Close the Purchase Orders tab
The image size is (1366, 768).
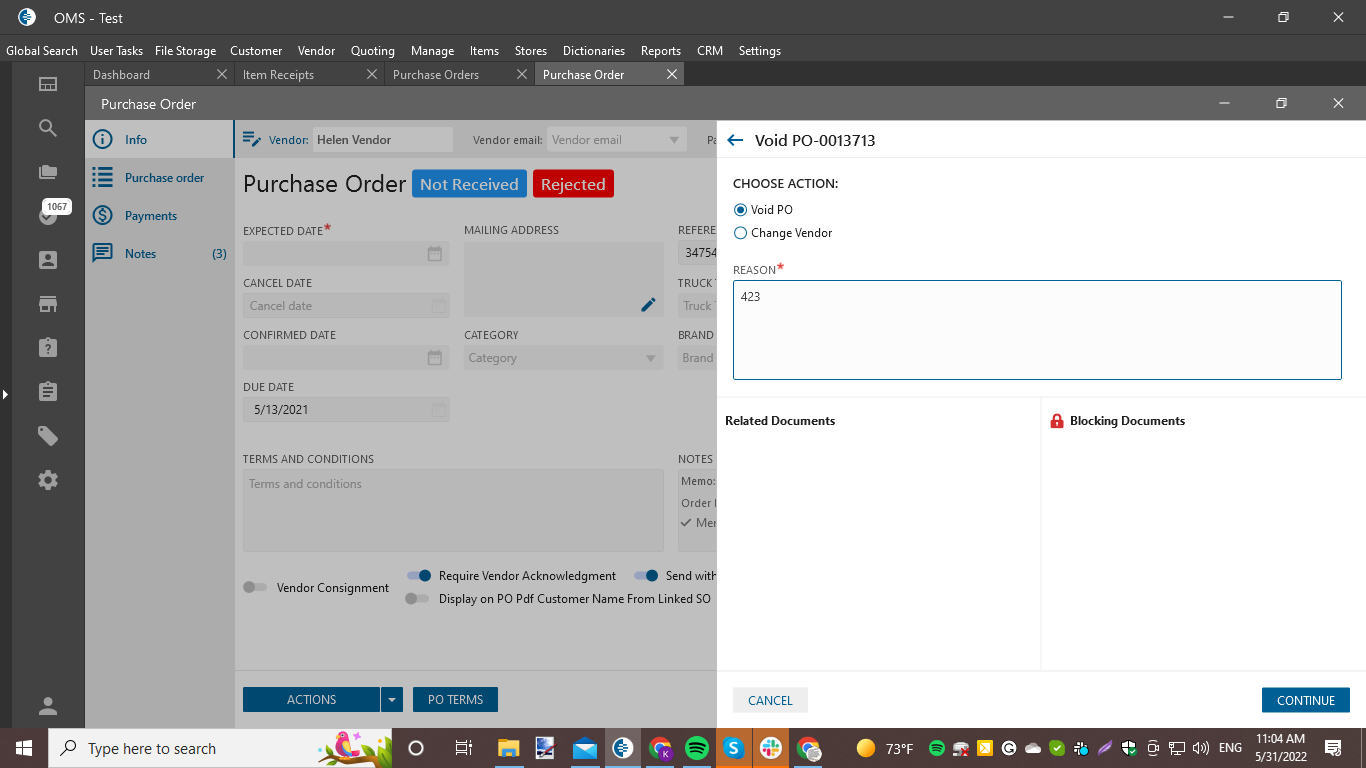(522, 74)
